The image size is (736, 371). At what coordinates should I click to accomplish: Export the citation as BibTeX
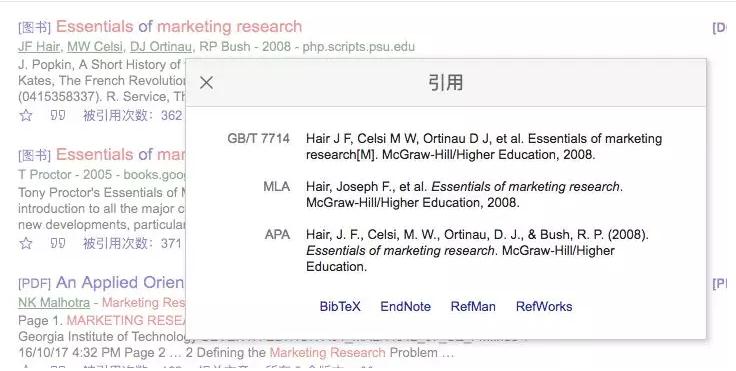tap(340, 307)
